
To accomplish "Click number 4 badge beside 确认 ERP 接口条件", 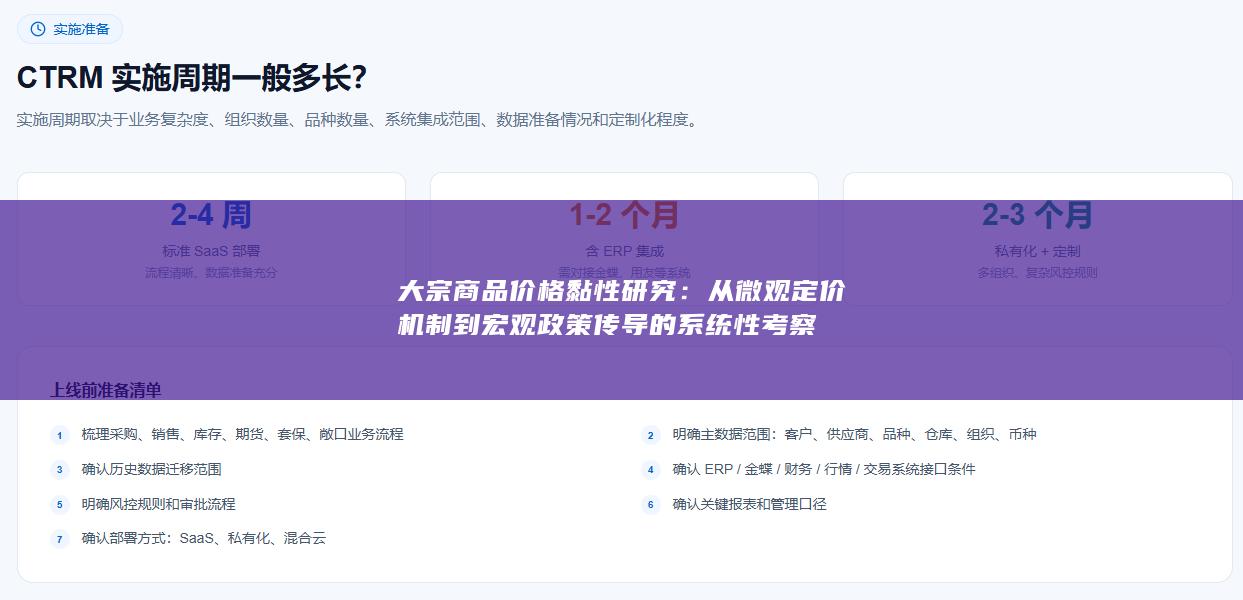I will tap(651, 470).
